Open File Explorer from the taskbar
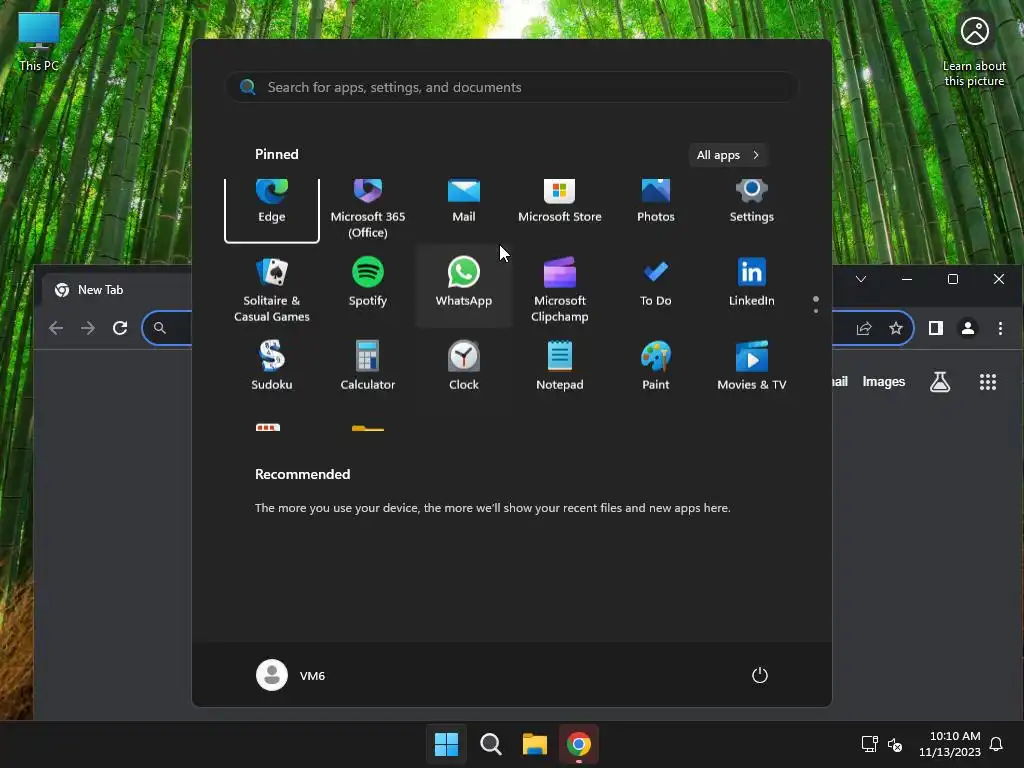The image size is (1024, 768). point(535,744)
